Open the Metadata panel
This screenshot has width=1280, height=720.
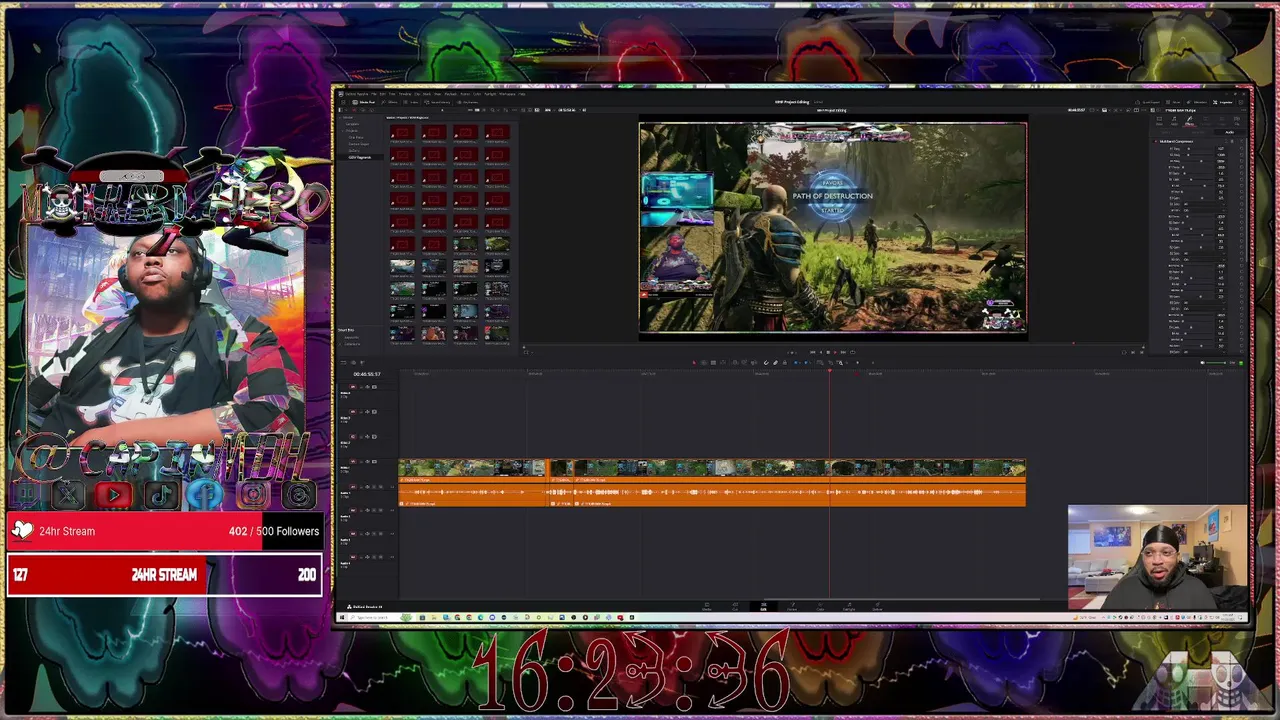pyautogui.click(x=1197, y=102)
